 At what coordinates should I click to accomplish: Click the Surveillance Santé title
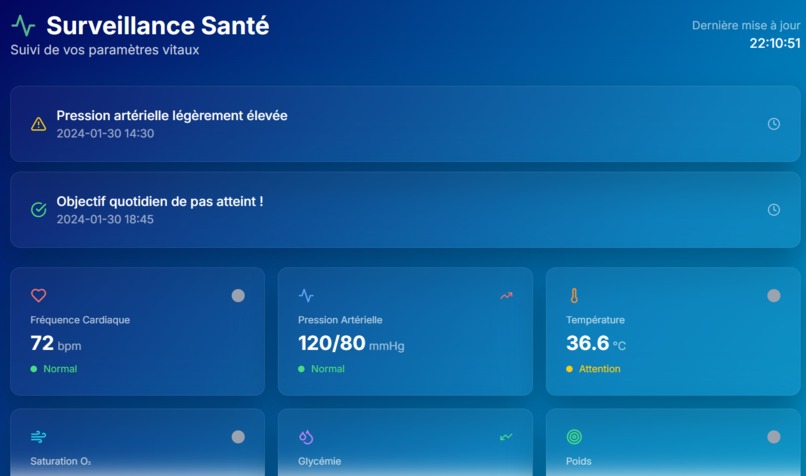(x=158, y=26)
